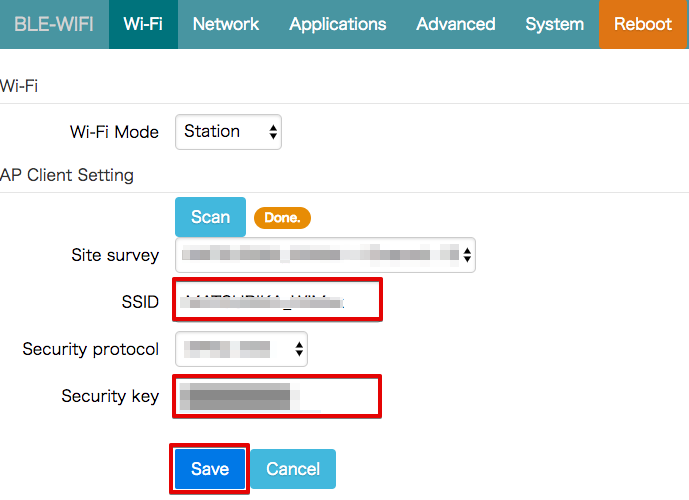Screen dimensions: 689x500
Task: Click the Wi-Fi Mode label
Action: 114,132
